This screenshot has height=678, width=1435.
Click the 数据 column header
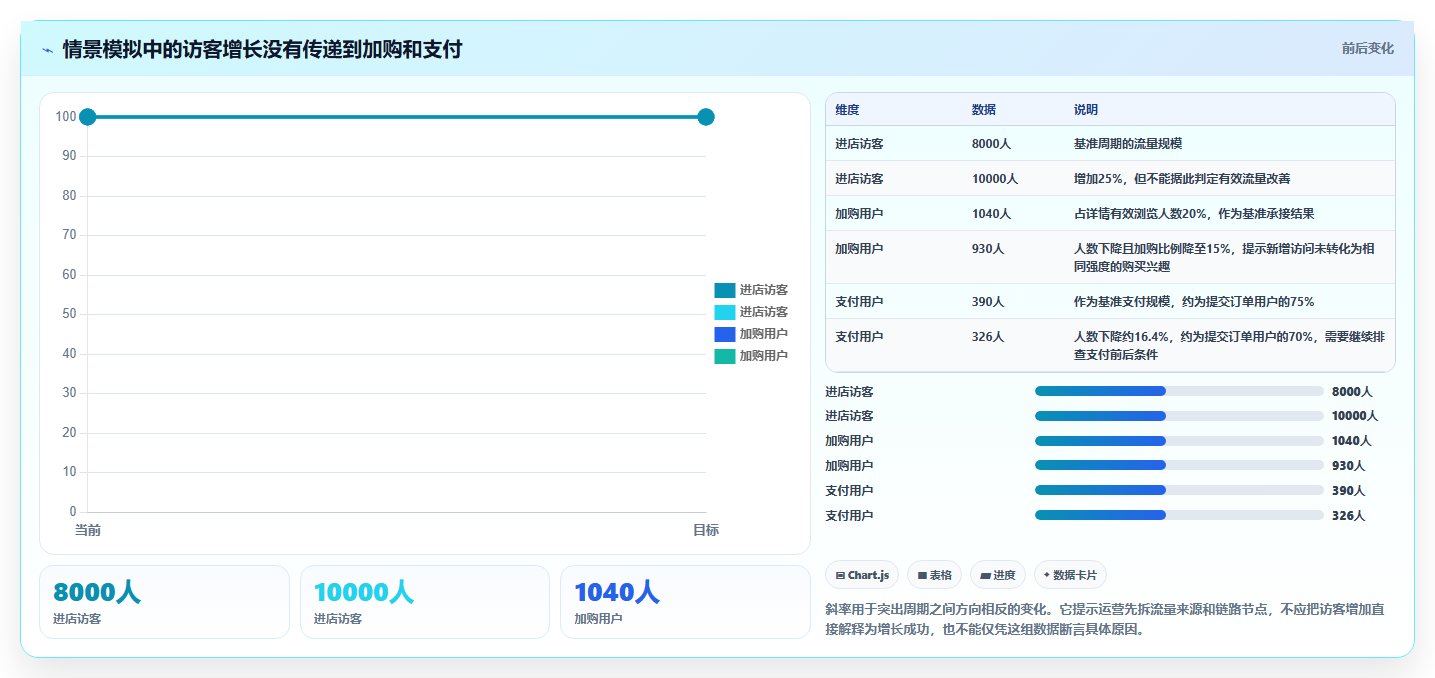(x=983, y=110)
